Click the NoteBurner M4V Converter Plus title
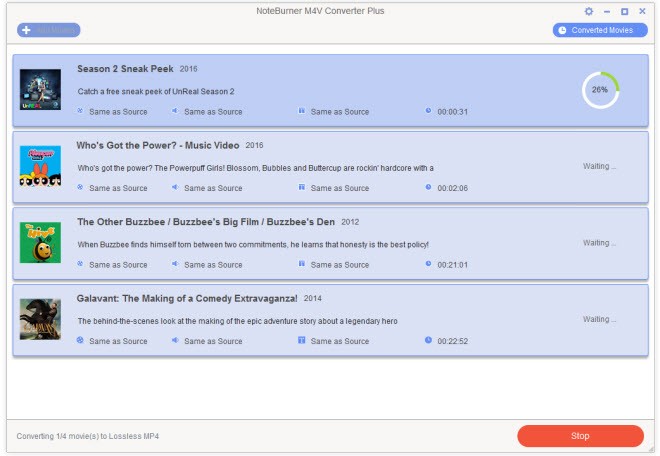Screen dimensions: 660x456 [320, 11]
